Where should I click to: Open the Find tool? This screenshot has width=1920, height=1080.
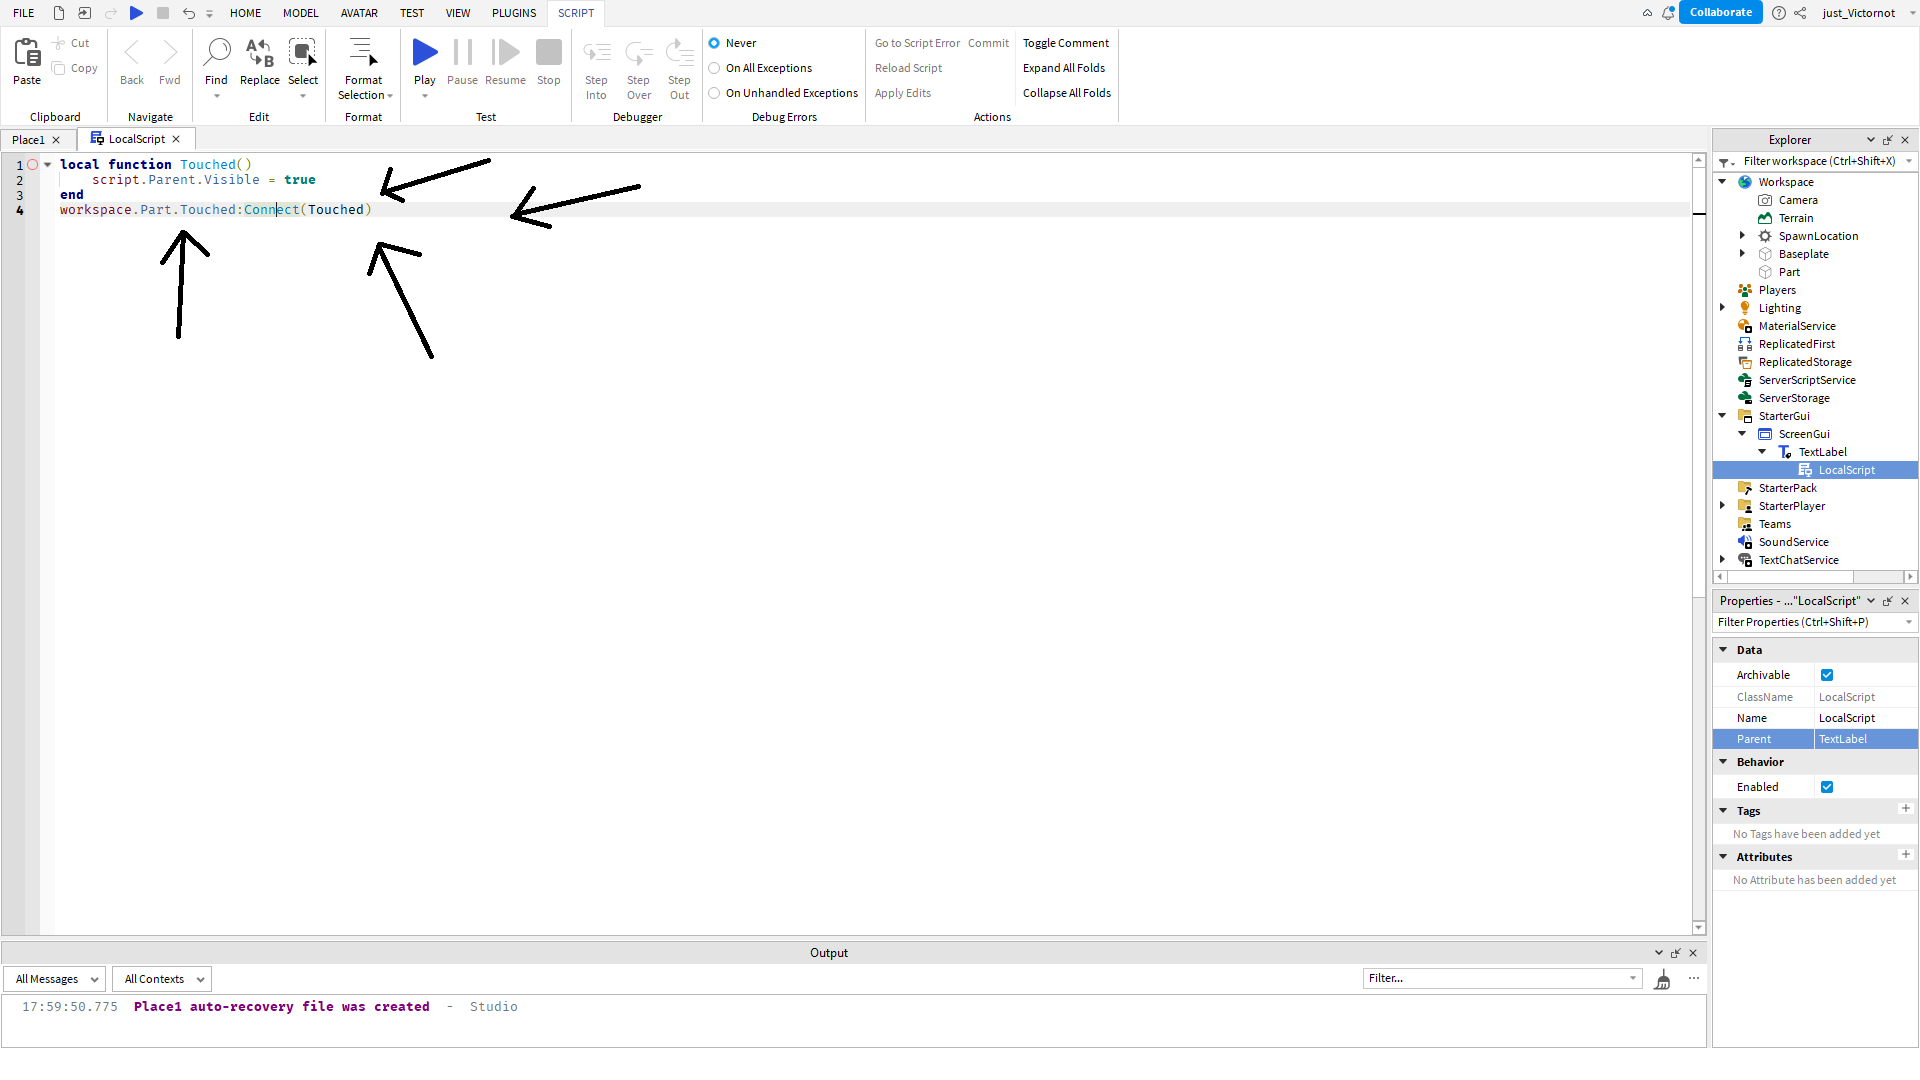(x=217, y=55)
